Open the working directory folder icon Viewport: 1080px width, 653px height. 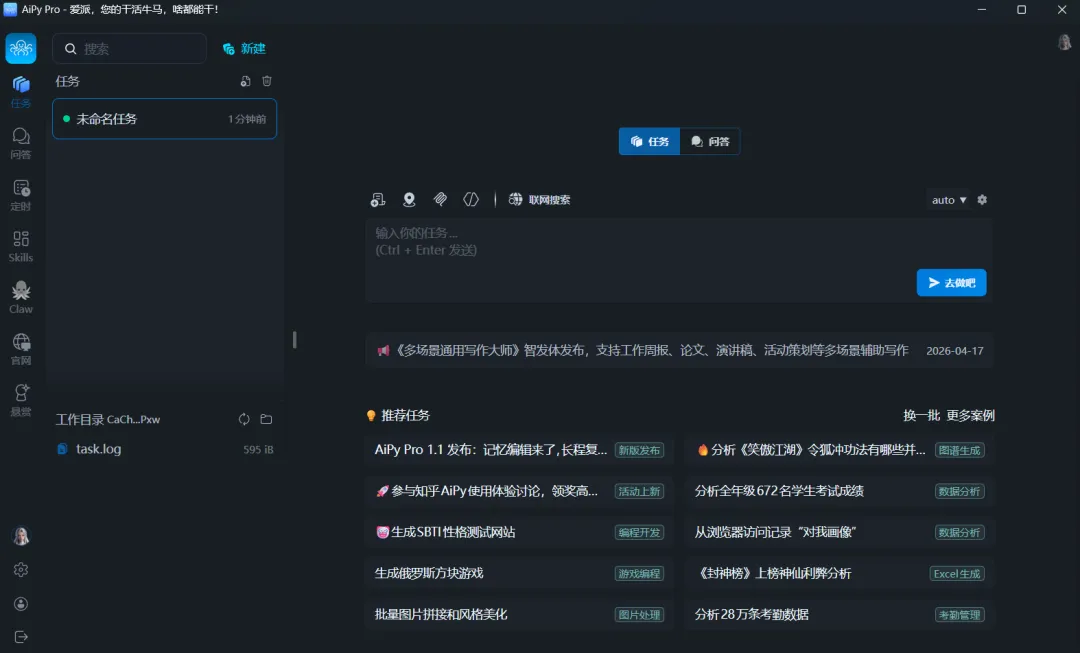[267, 419]
